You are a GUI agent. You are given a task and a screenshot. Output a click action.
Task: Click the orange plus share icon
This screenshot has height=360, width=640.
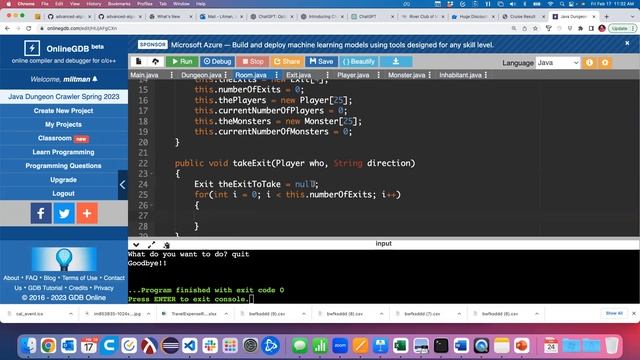(87, 213)
